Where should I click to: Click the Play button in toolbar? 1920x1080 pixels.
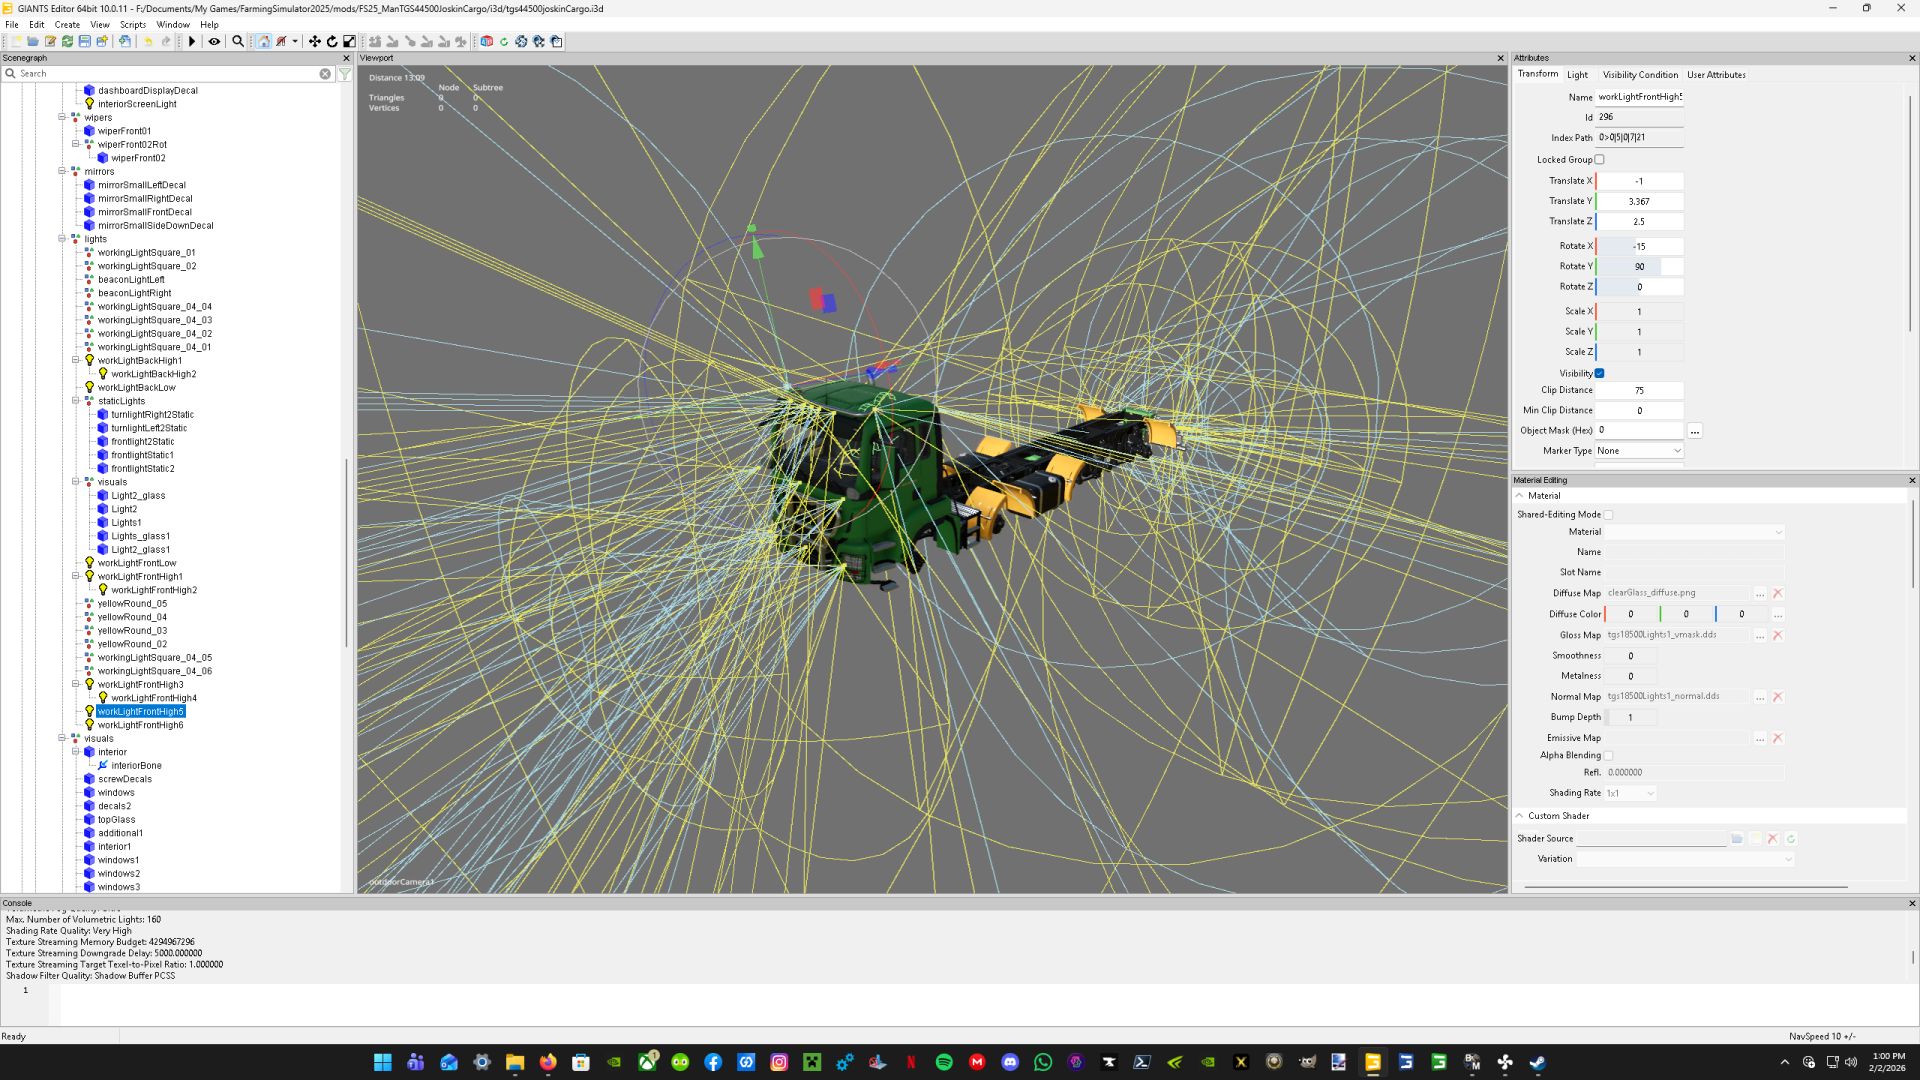192,41
